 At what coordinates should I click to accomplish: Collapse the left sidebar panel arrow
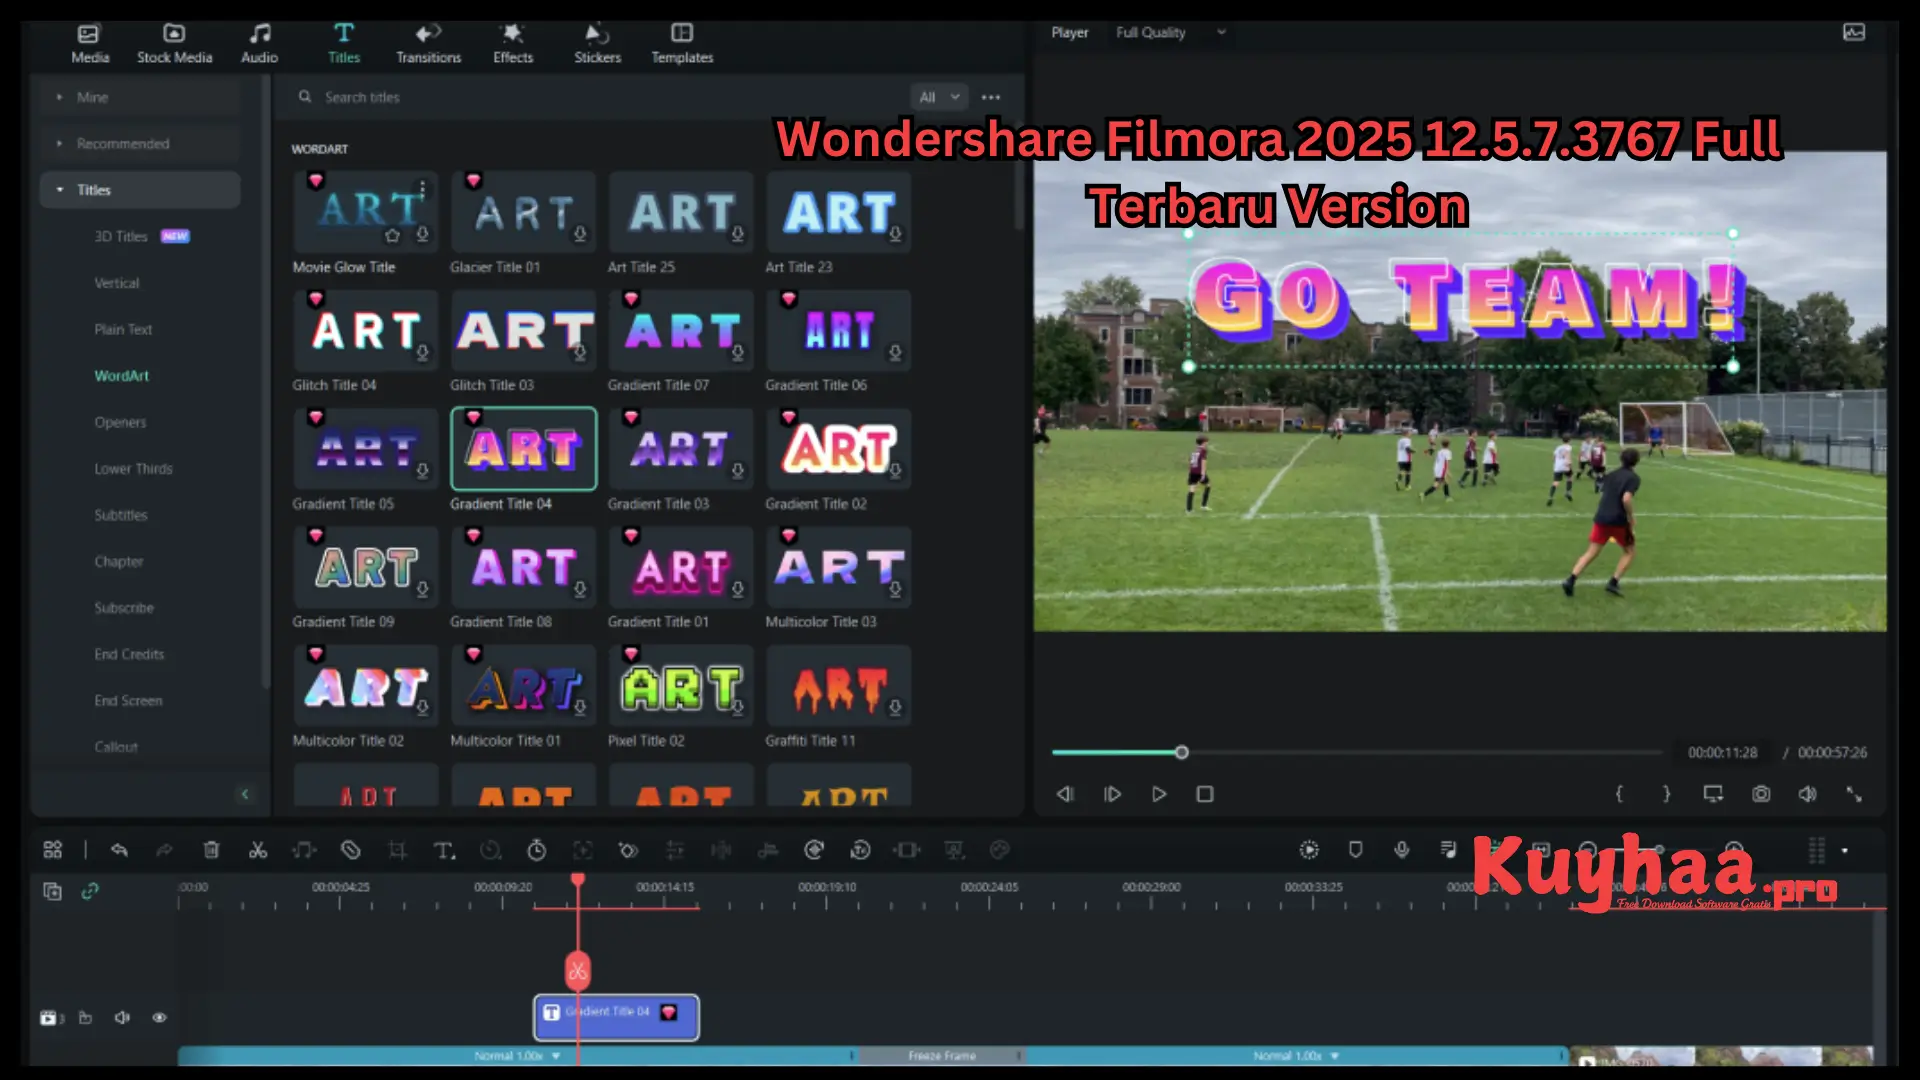[x=245, y=794]
